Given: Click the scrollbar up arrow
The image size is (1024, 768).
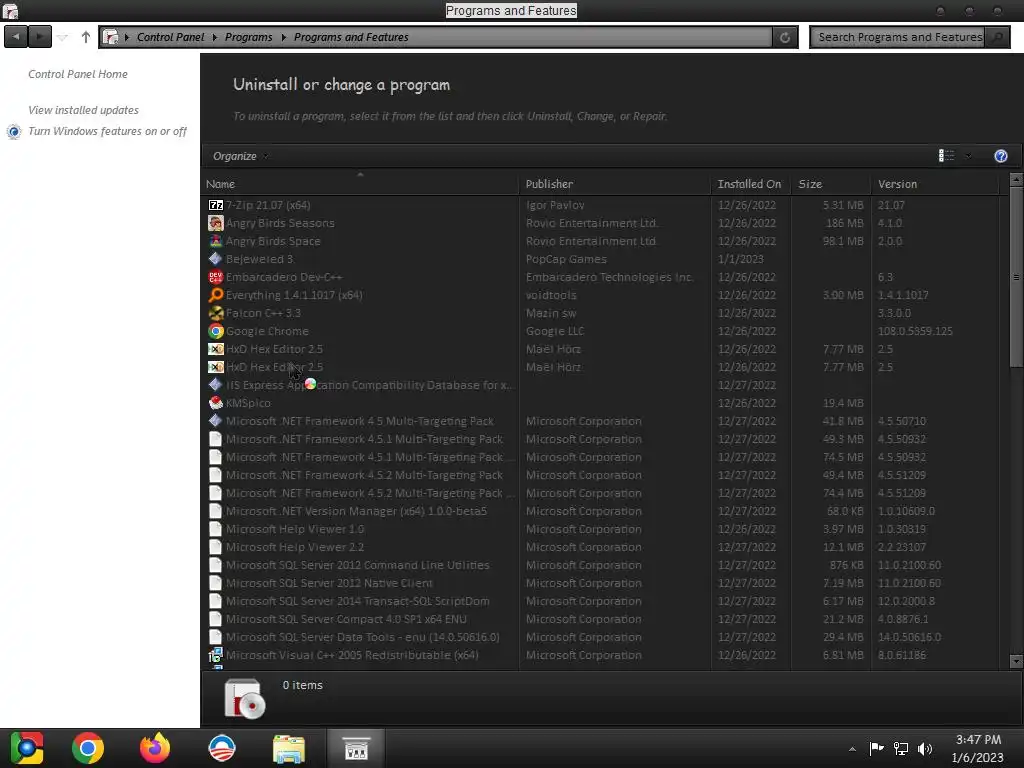Looking at the screenshot, I should coord(1016,180).
